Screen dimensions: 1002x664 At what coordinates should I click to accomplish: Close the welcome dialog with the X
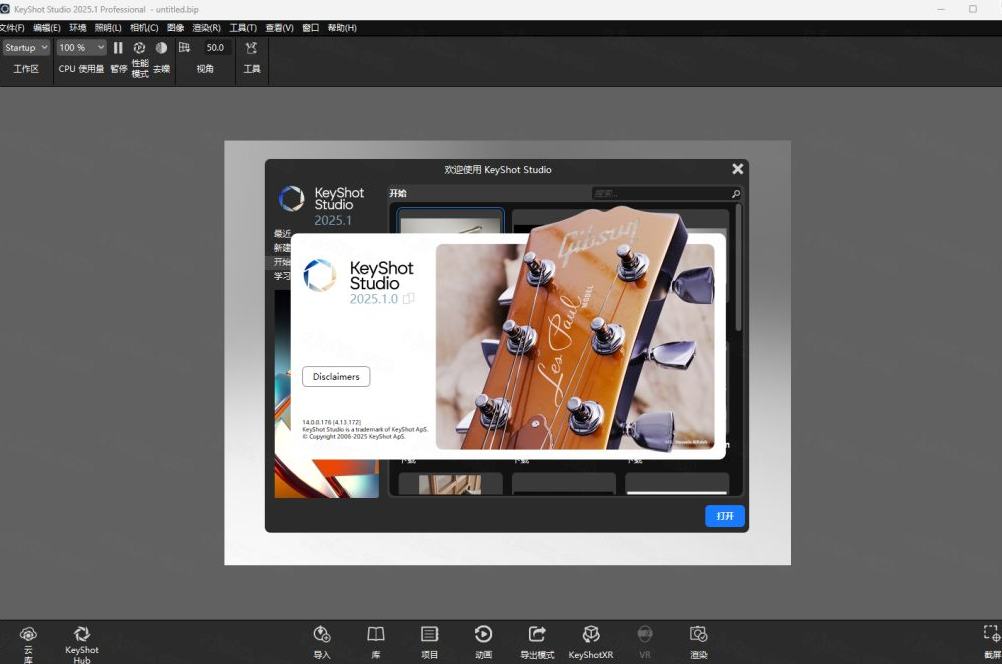[x=737, y=169]
